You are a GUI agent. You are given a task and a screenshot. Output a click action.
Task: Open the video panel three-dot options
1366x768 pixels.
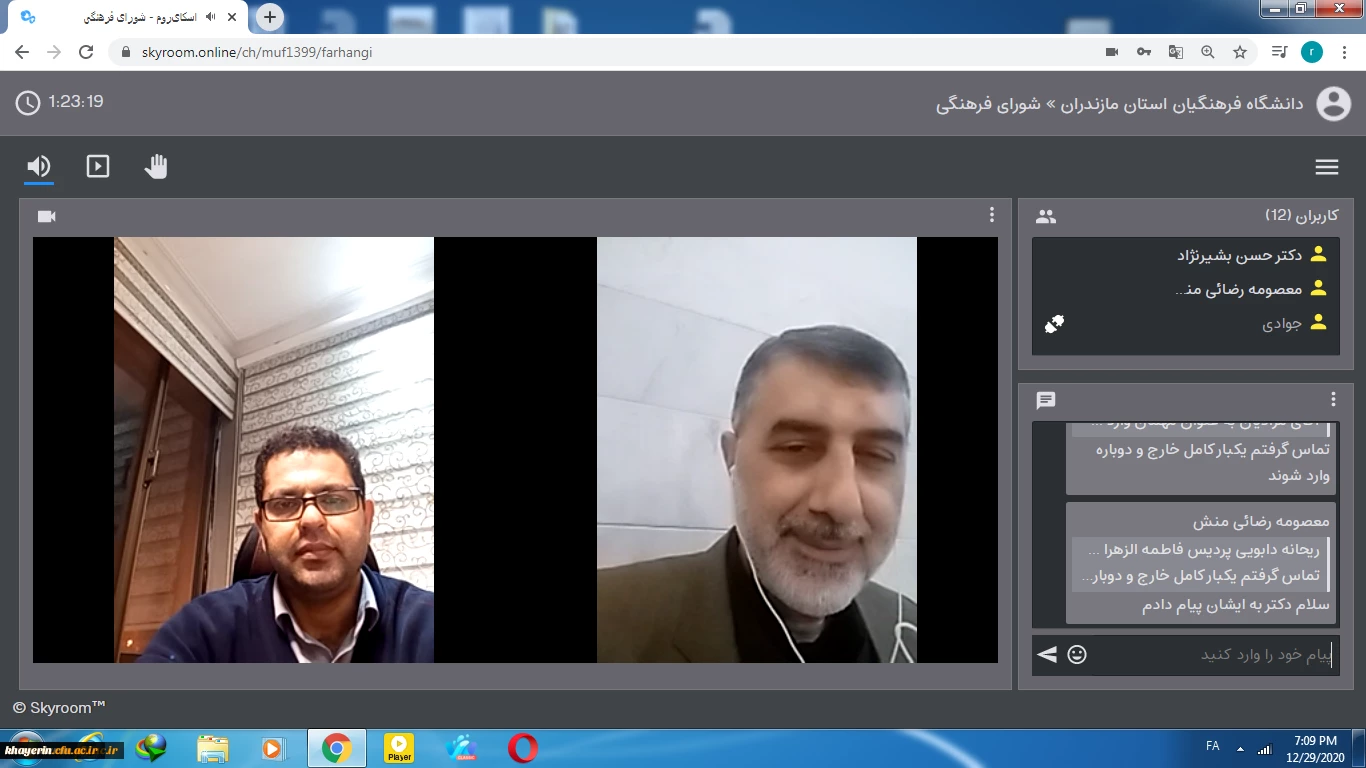[991, 215]
